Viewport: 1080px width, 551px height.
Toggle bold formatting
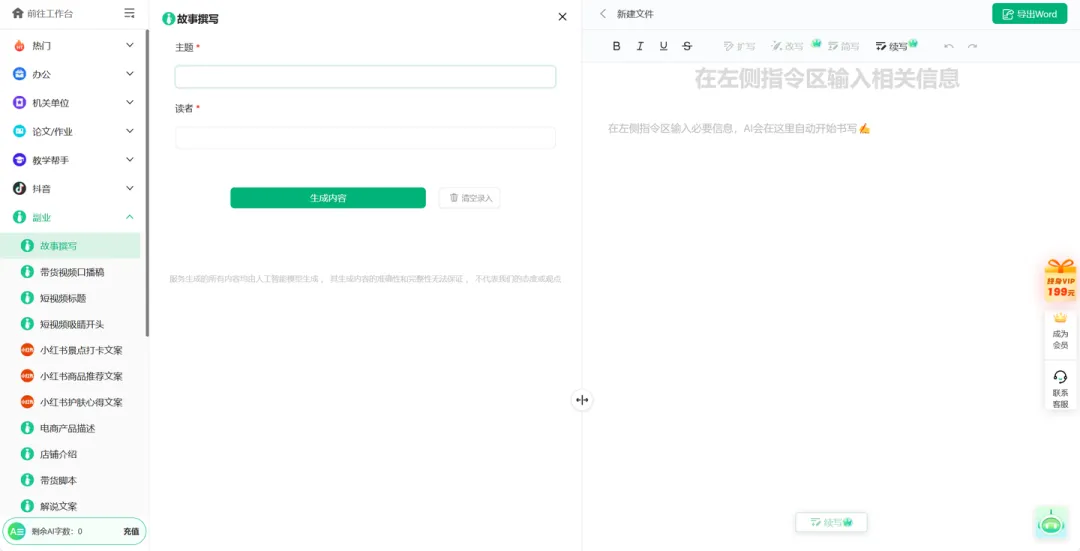coord(616,46)
